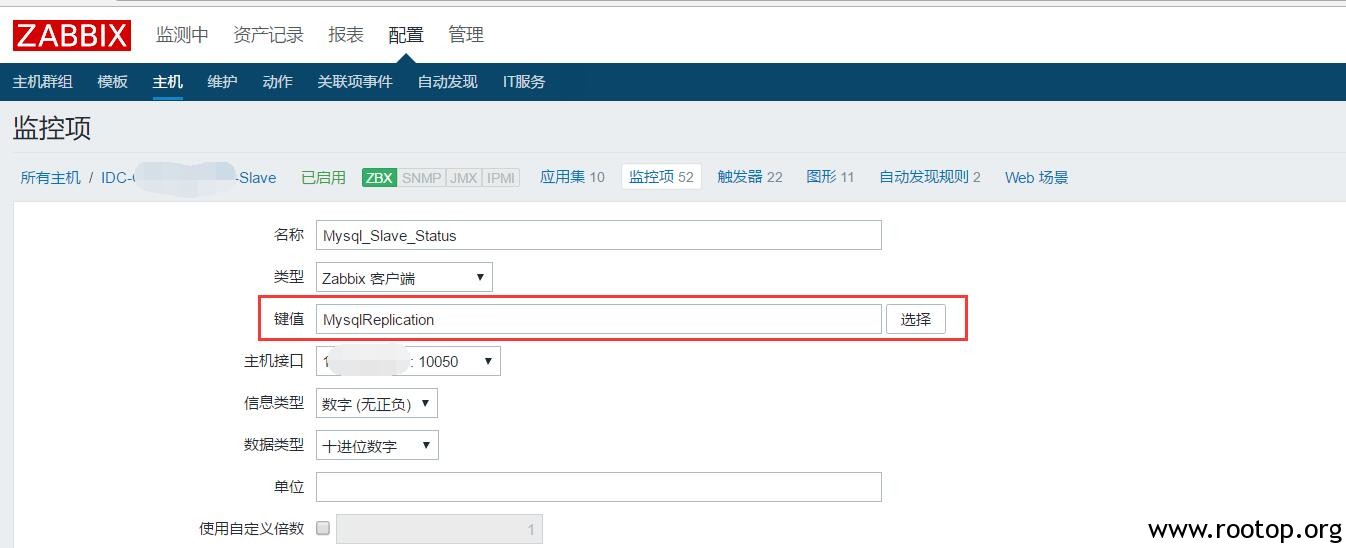Image resolution: width=1346 pixels, height=548 pixels.
Task: Go to 模板 submenu
Action: [x=113, y=82]
